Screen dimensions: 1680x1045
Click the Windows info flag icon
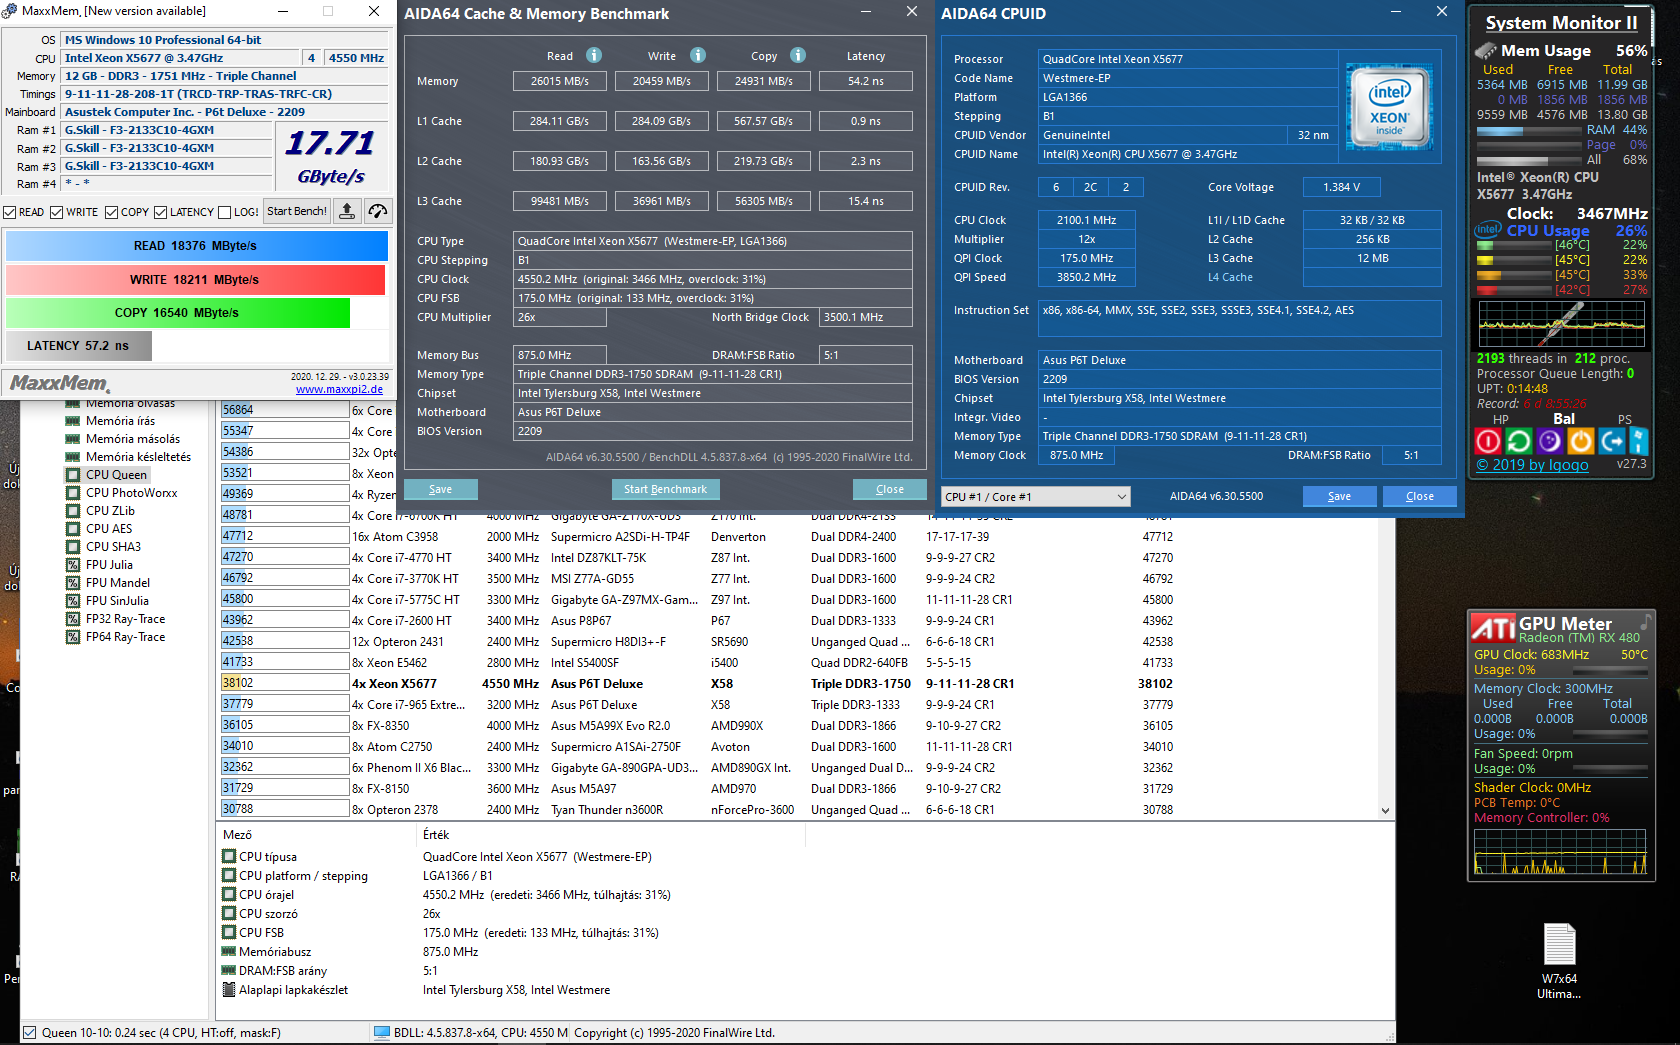click(1638, 441)
